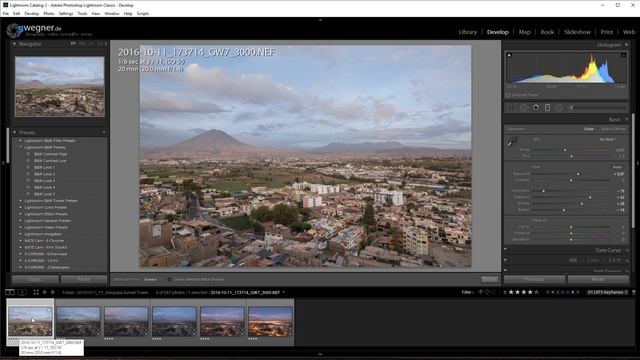Collapse the Basic panel

click(x=627, y=120)
